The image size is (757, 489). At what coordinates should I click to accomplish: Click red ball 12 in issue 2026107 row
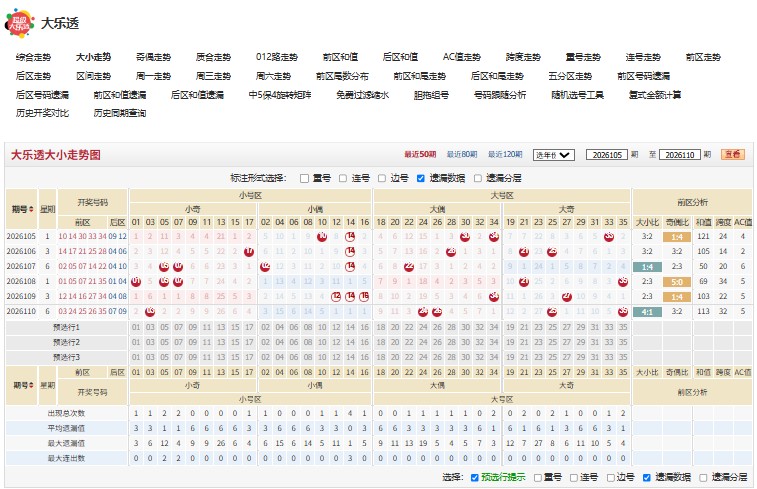[x=265, y=266]
